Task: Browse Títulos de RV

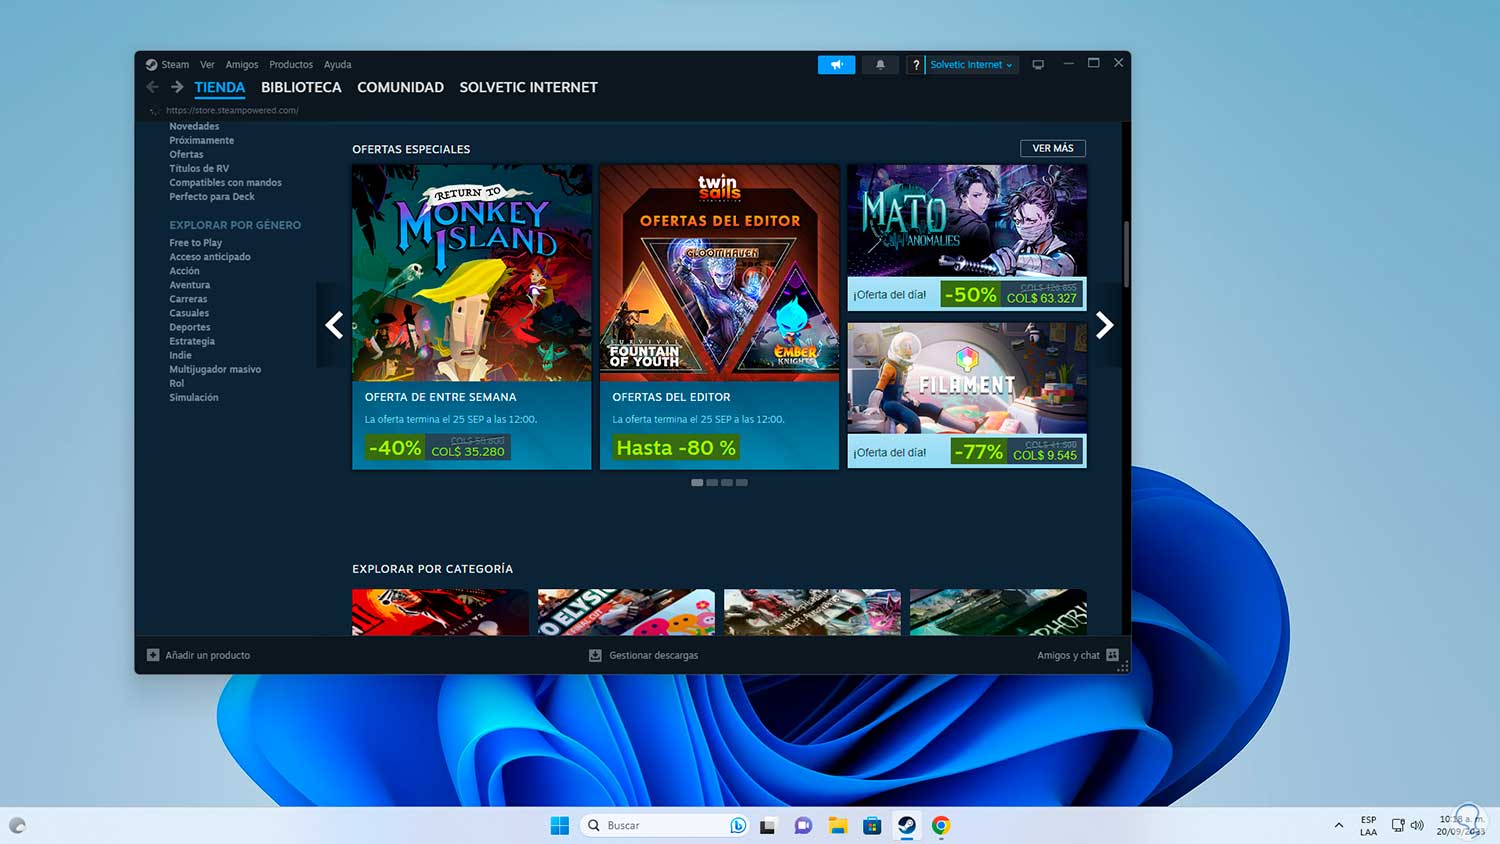Action: click(199, 168)
